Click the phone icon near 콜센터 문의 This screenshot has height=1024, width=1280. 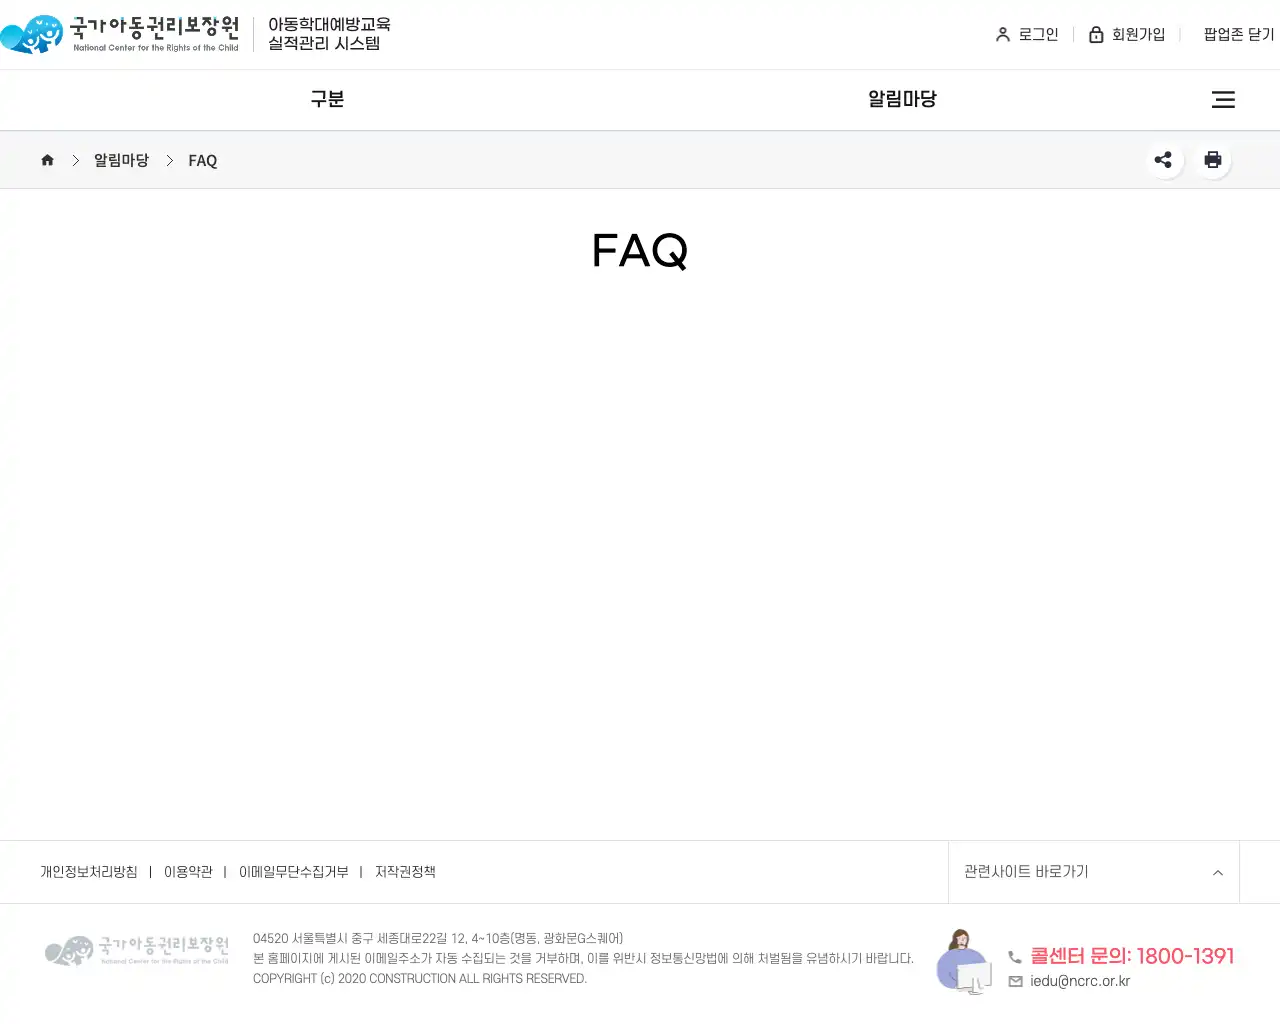click(1015, 957)
